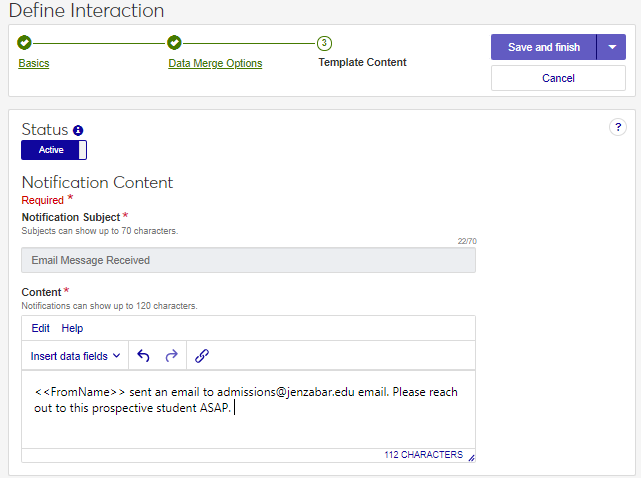Click the Basics step green checkmark
Screen dimensions: 641x478
coord(25,43)
